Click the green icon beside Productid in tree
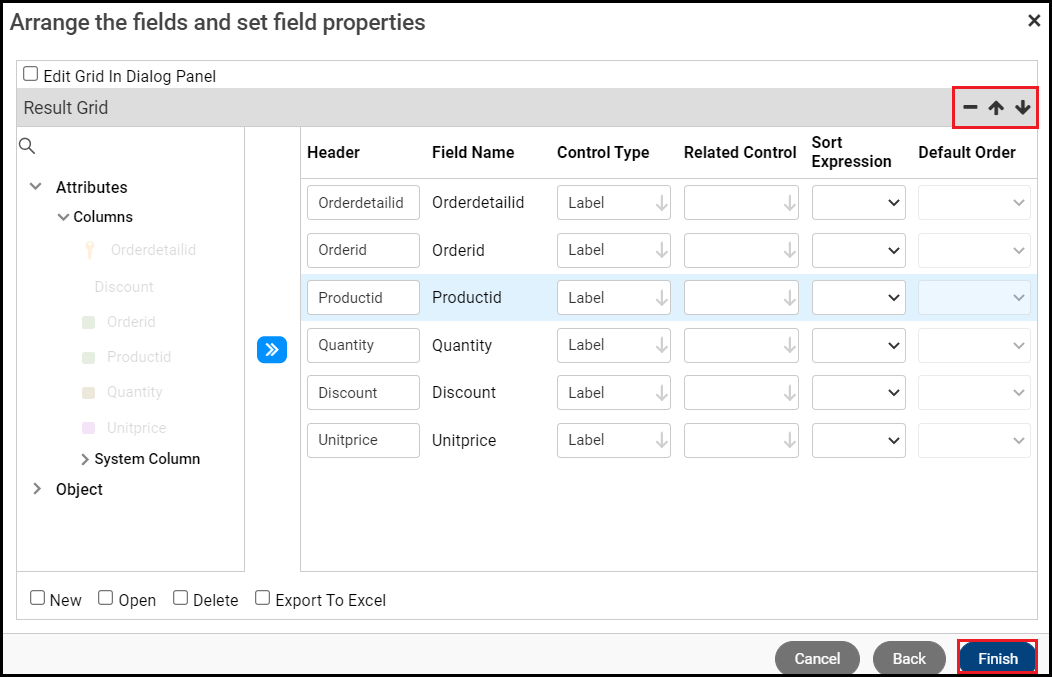This screenshot has height=677, width=1052. [88, 357]
